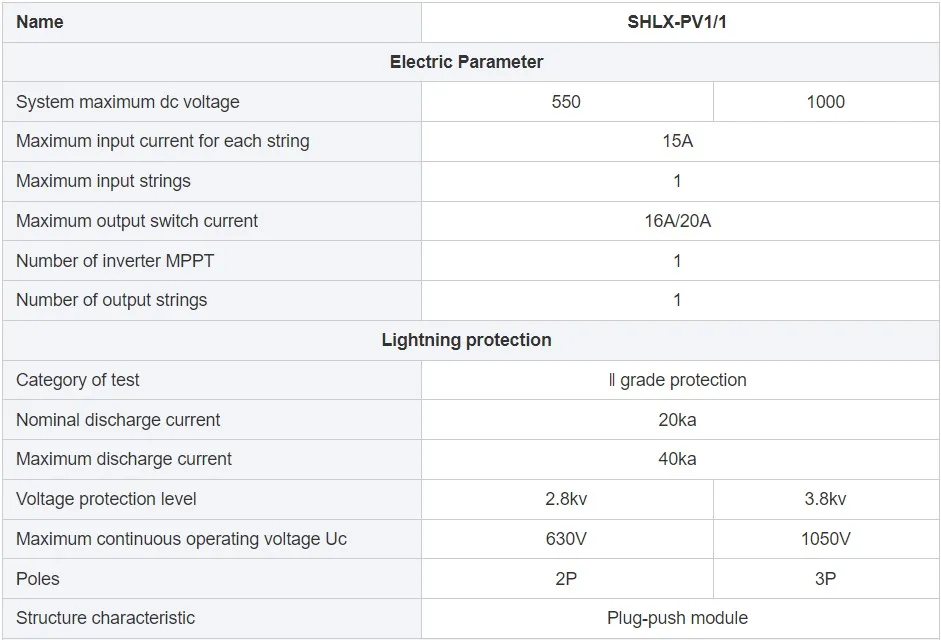Click the SHLX-PV1/1 model name cell

(x=677, y=22)
